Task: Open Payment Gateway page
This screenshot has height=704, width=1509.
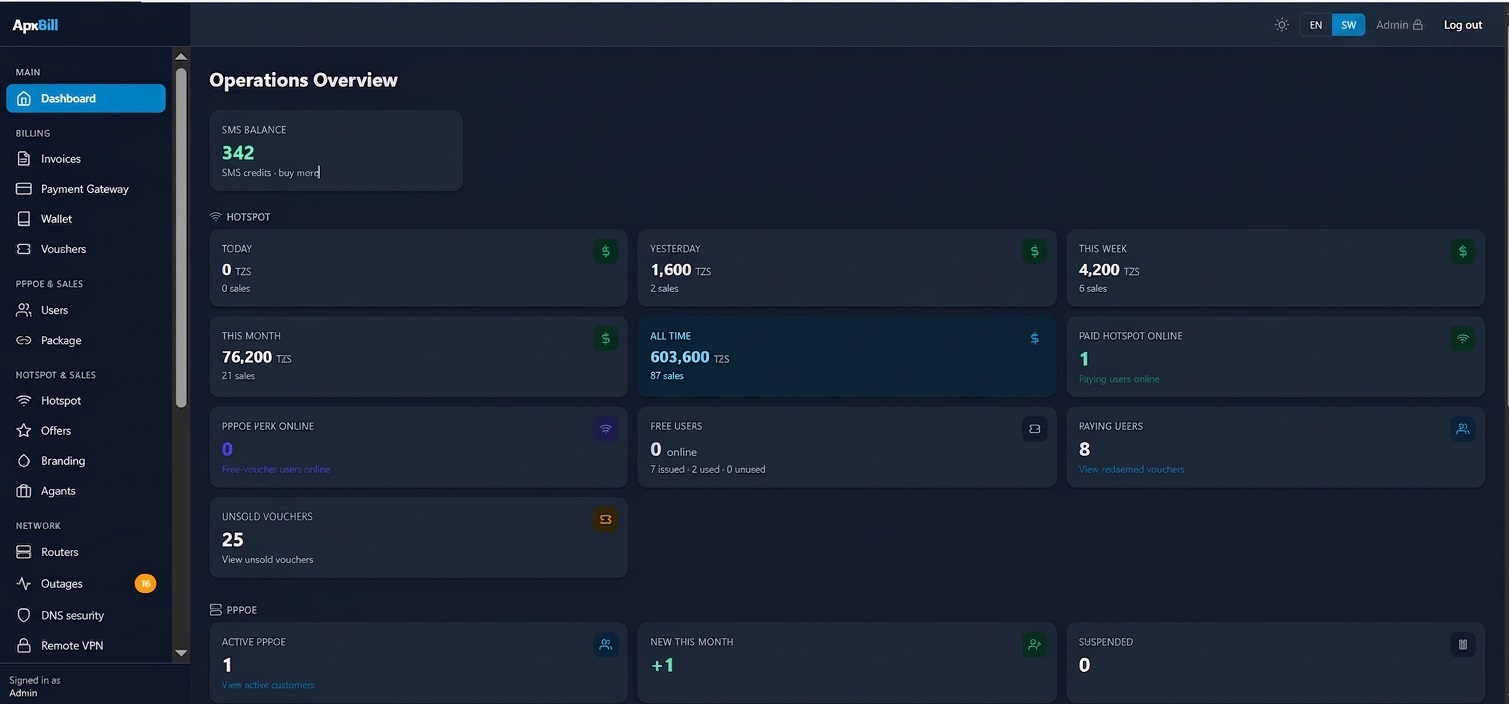Action: 86,189
